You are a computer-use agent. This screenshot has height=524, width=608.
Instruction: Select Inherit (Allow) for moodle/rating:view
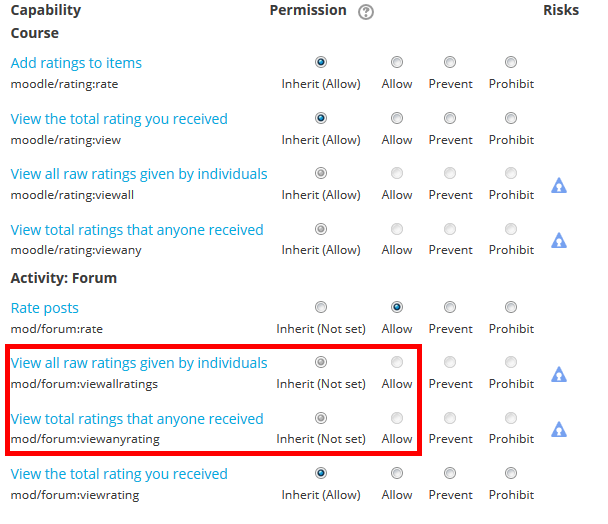click(x=321, y=118)
